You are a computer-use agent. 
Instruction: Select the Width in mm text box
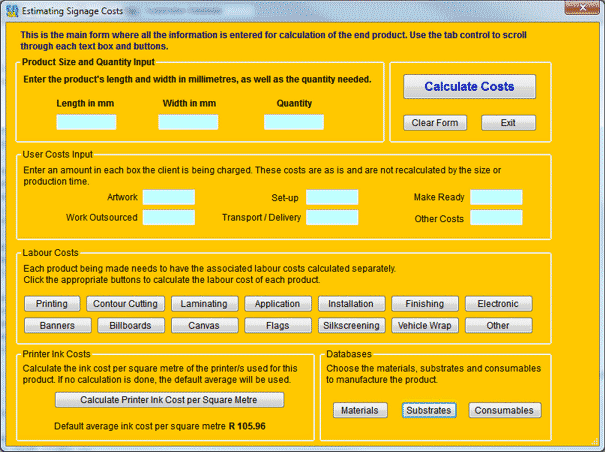(188, 122)
